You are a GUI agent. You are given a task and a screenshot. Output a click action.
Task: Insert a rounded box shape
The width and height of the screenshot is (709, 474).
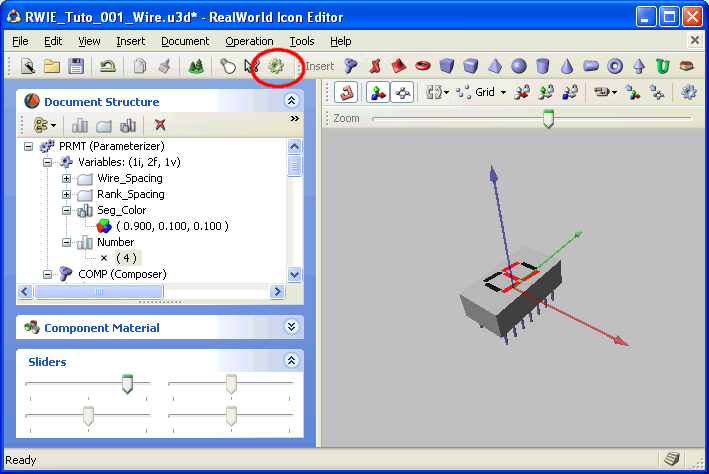click(x=471, y=66)
